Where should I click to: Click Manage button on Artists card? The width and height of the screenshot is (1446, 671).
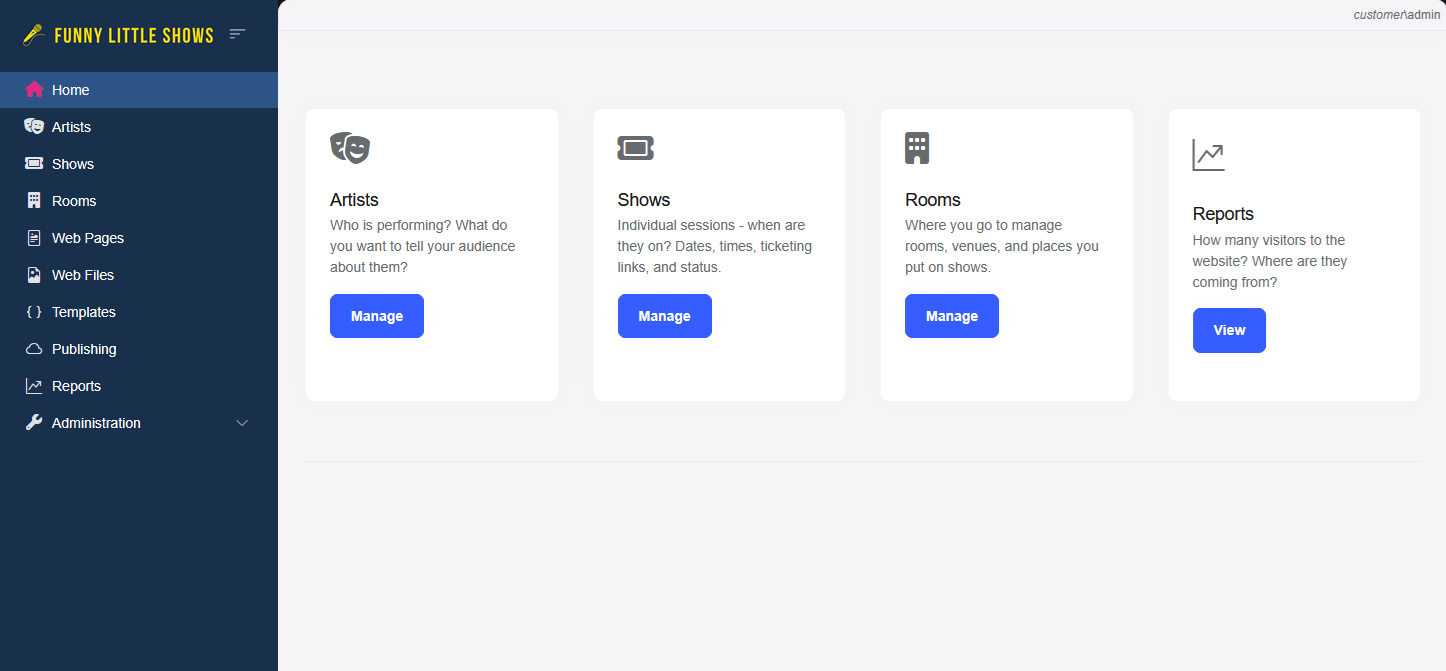click(x=377, y=316)
